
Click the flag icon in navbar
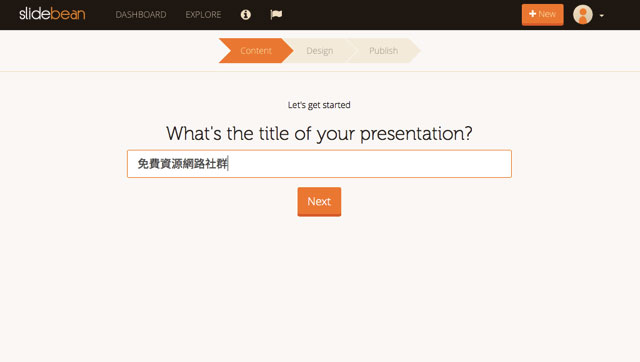pos(276,15)
